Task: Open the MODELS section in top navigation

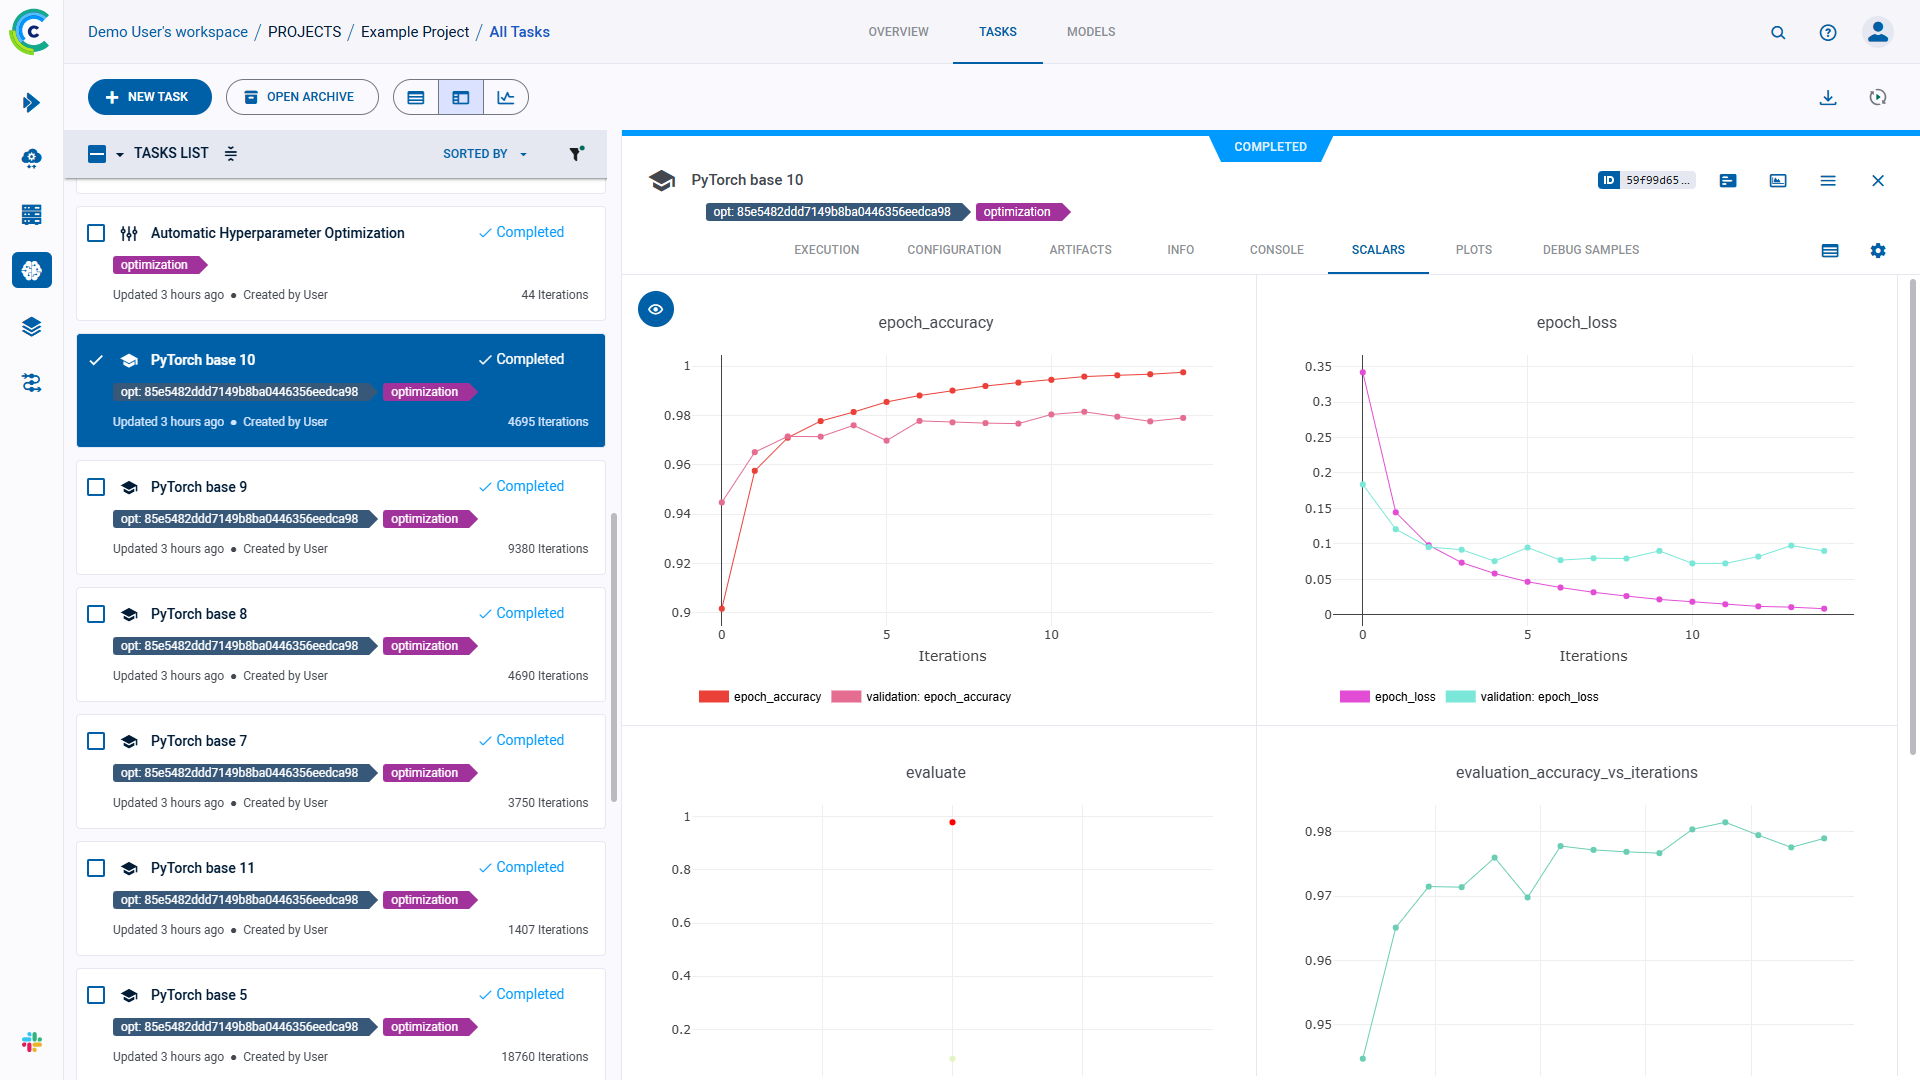Action: [x=1090, y=31]
